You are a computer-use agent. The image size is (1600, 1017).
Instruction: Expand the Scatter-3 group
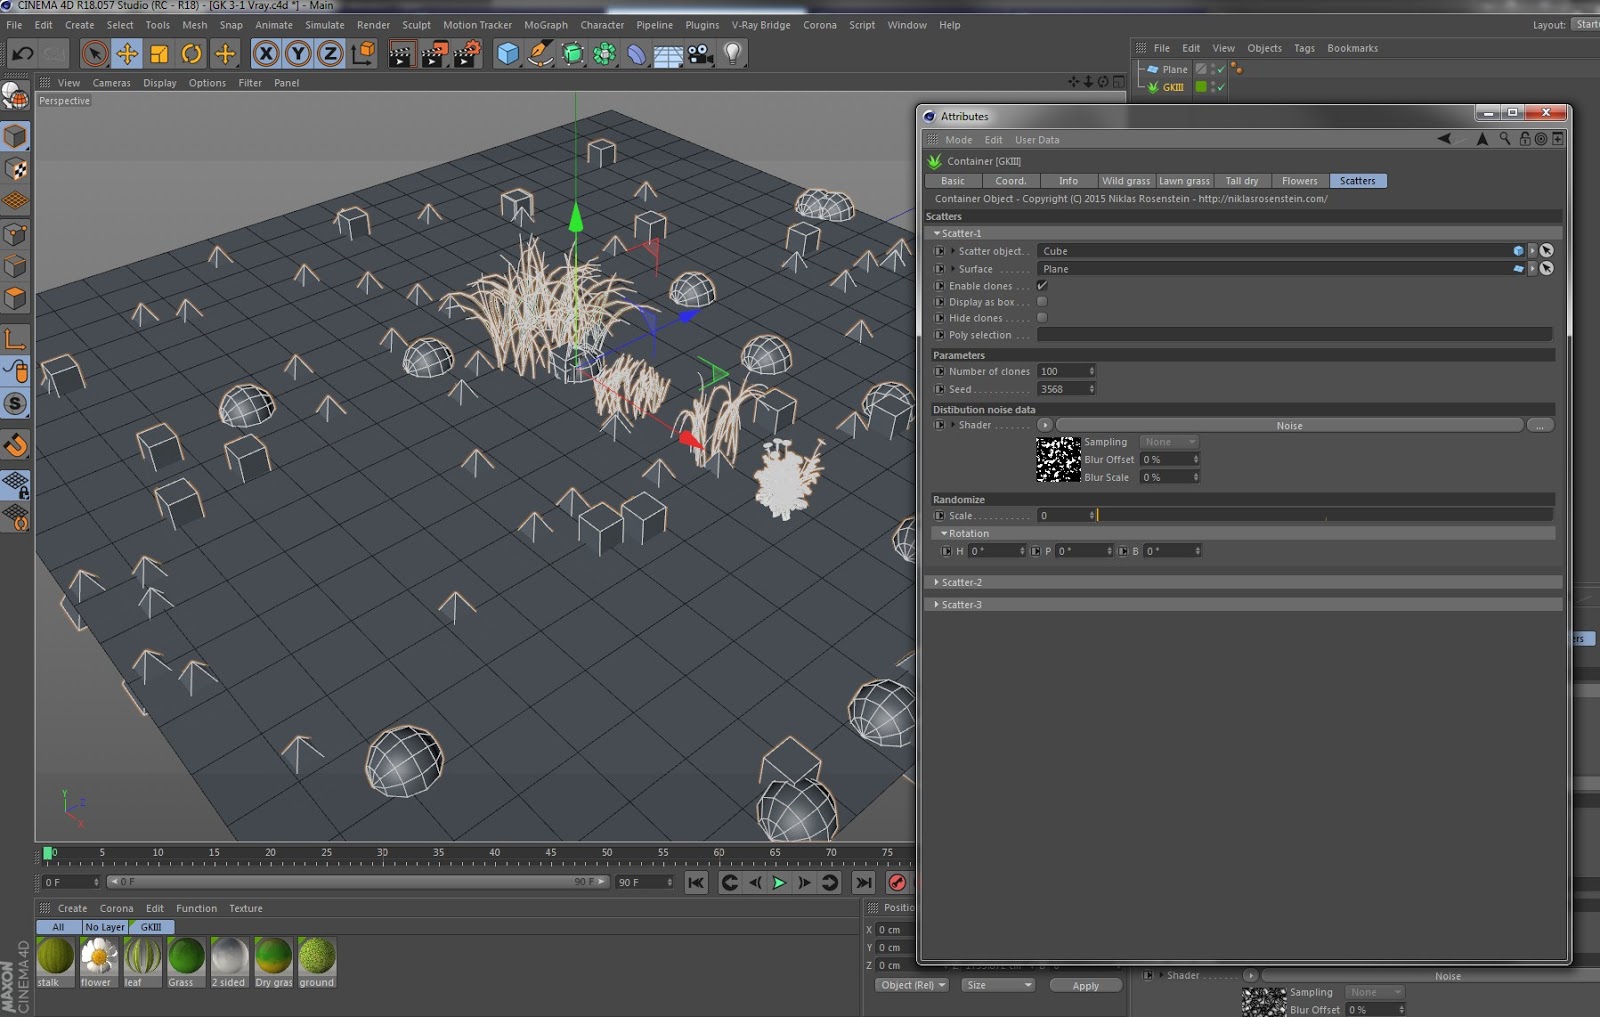937,604
